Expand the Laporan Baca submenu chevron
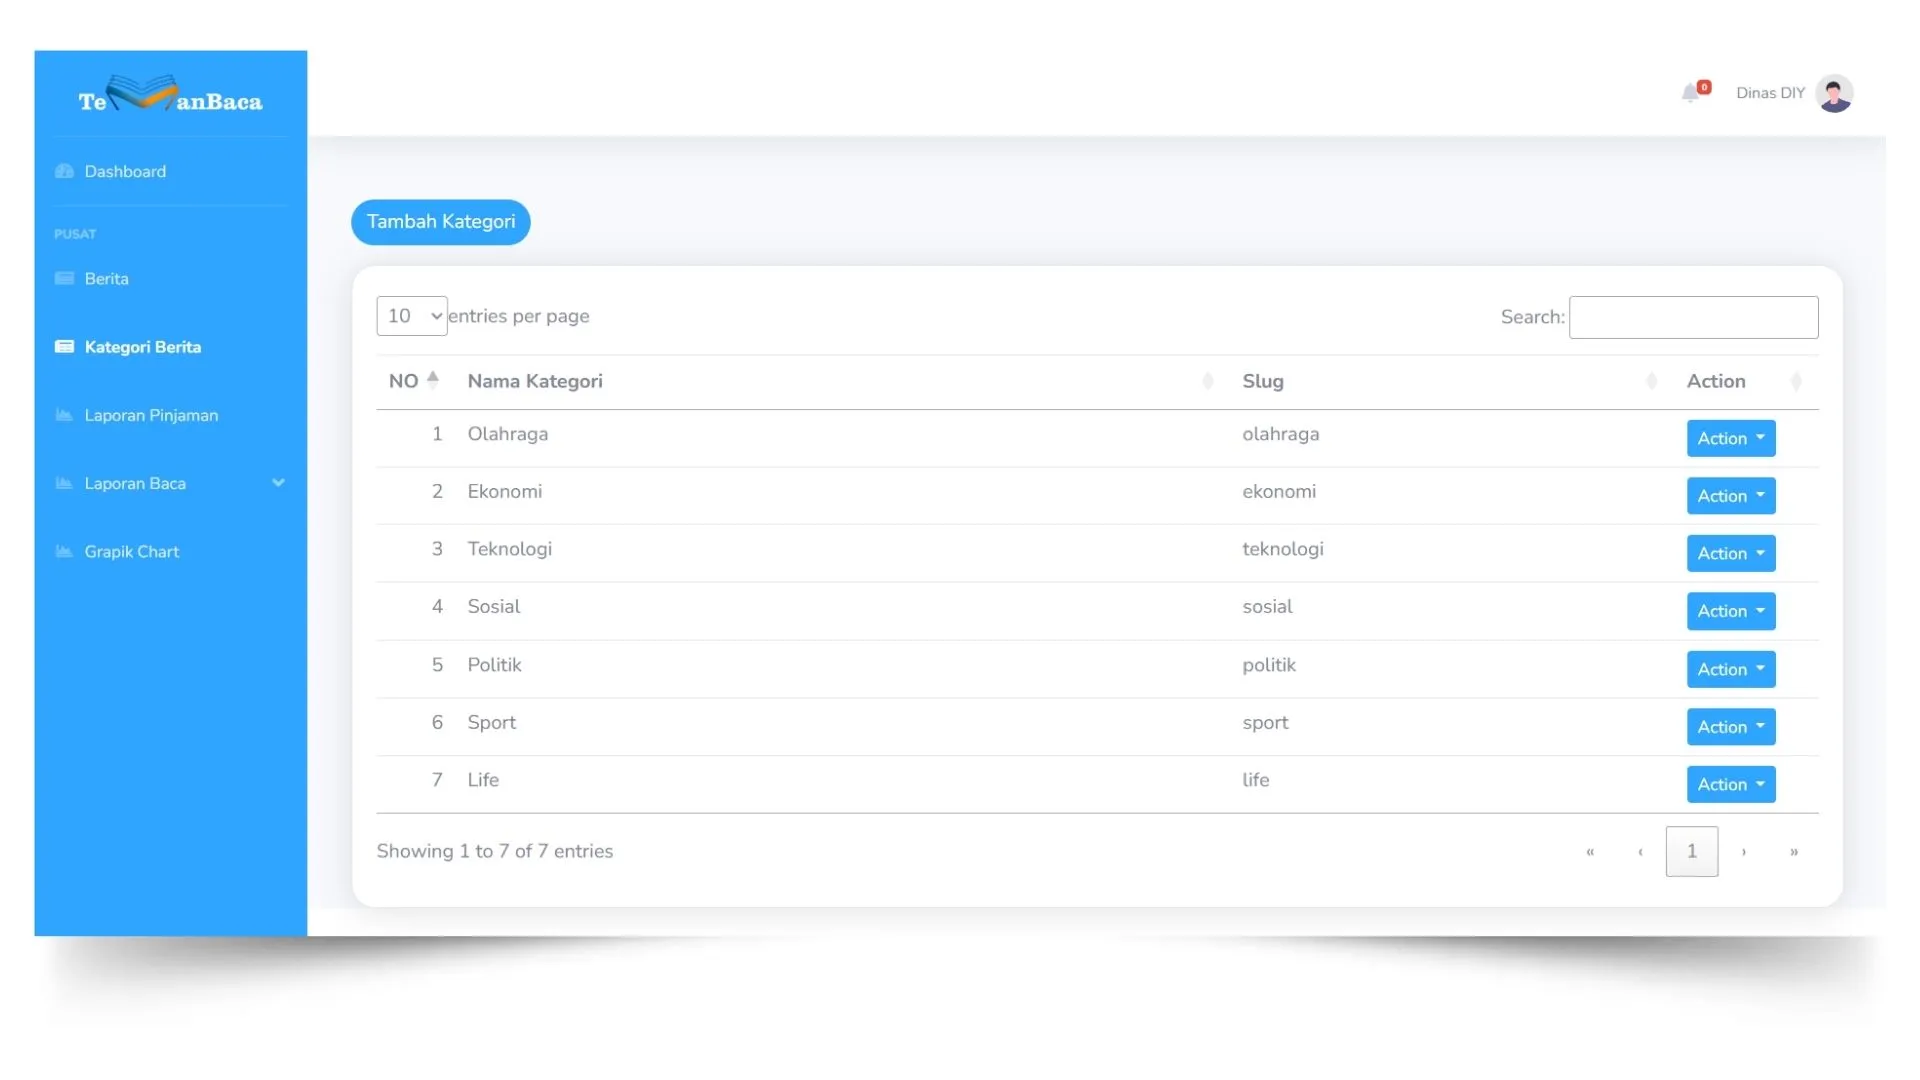The height and width of the screenshot is (1080, 1920). pyautogui.click(x=278, y=483)
